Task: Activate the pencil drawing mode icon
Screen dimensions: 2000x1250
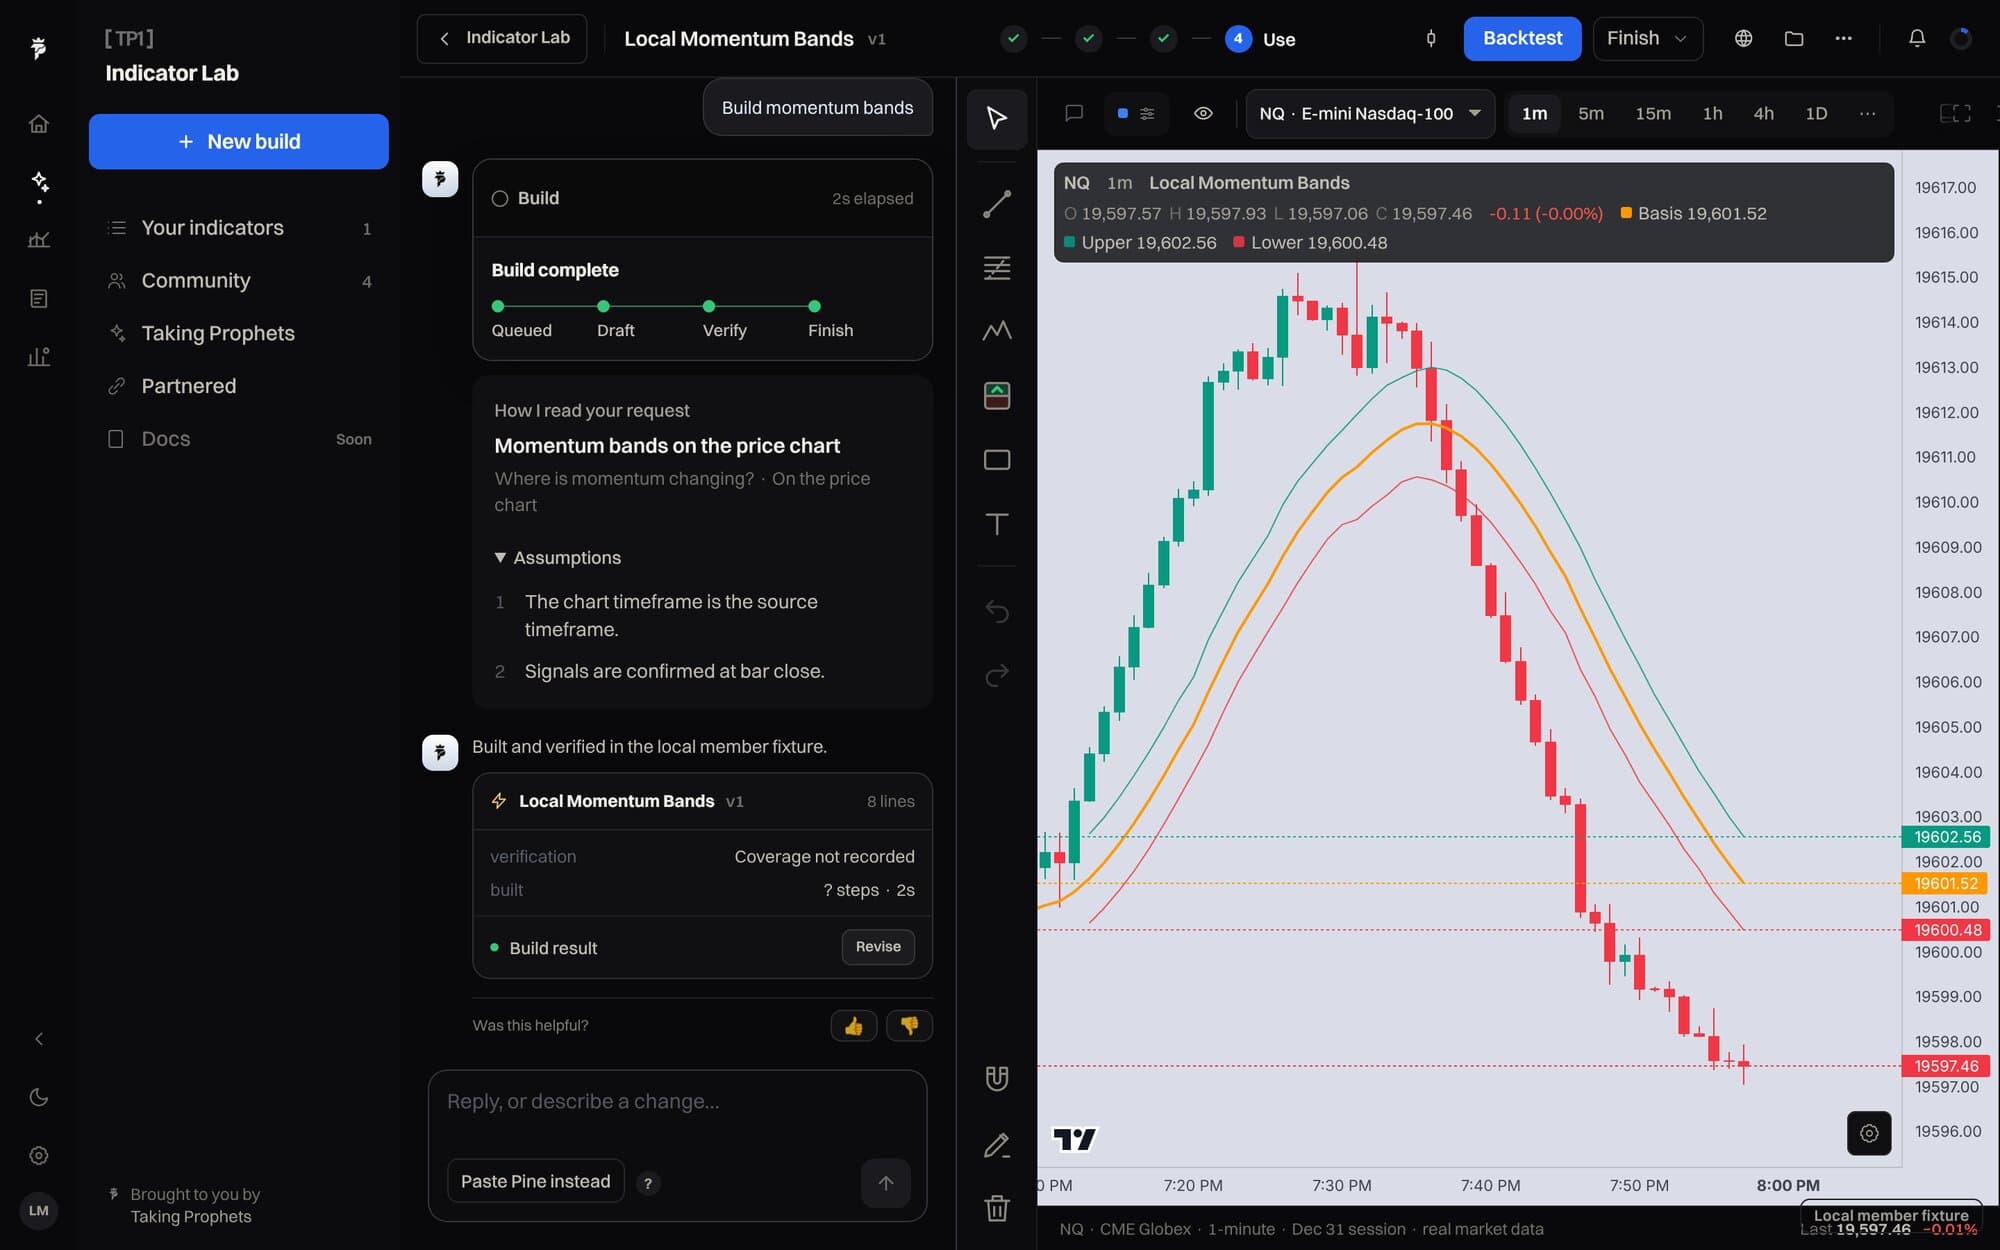Action: click(x=997, y=1144)
